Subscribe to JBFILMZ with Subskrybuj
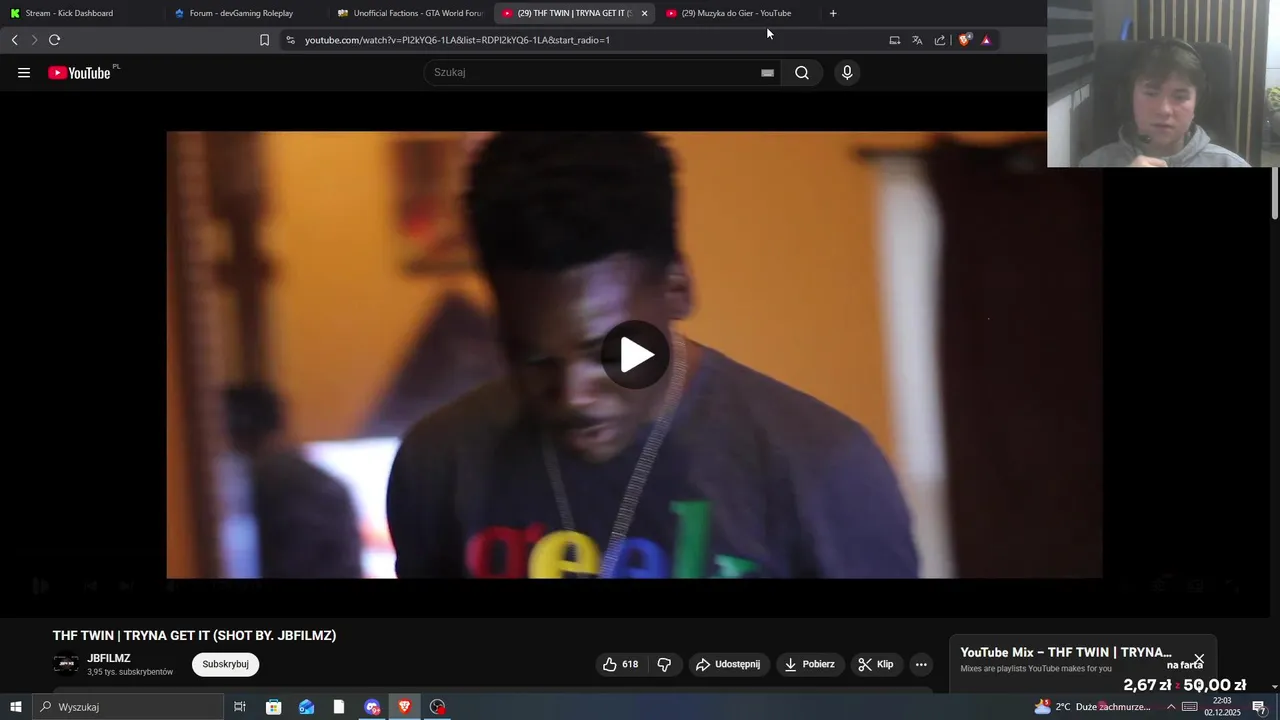Viewport: 1280px width, 720px height. click(225, 664)
